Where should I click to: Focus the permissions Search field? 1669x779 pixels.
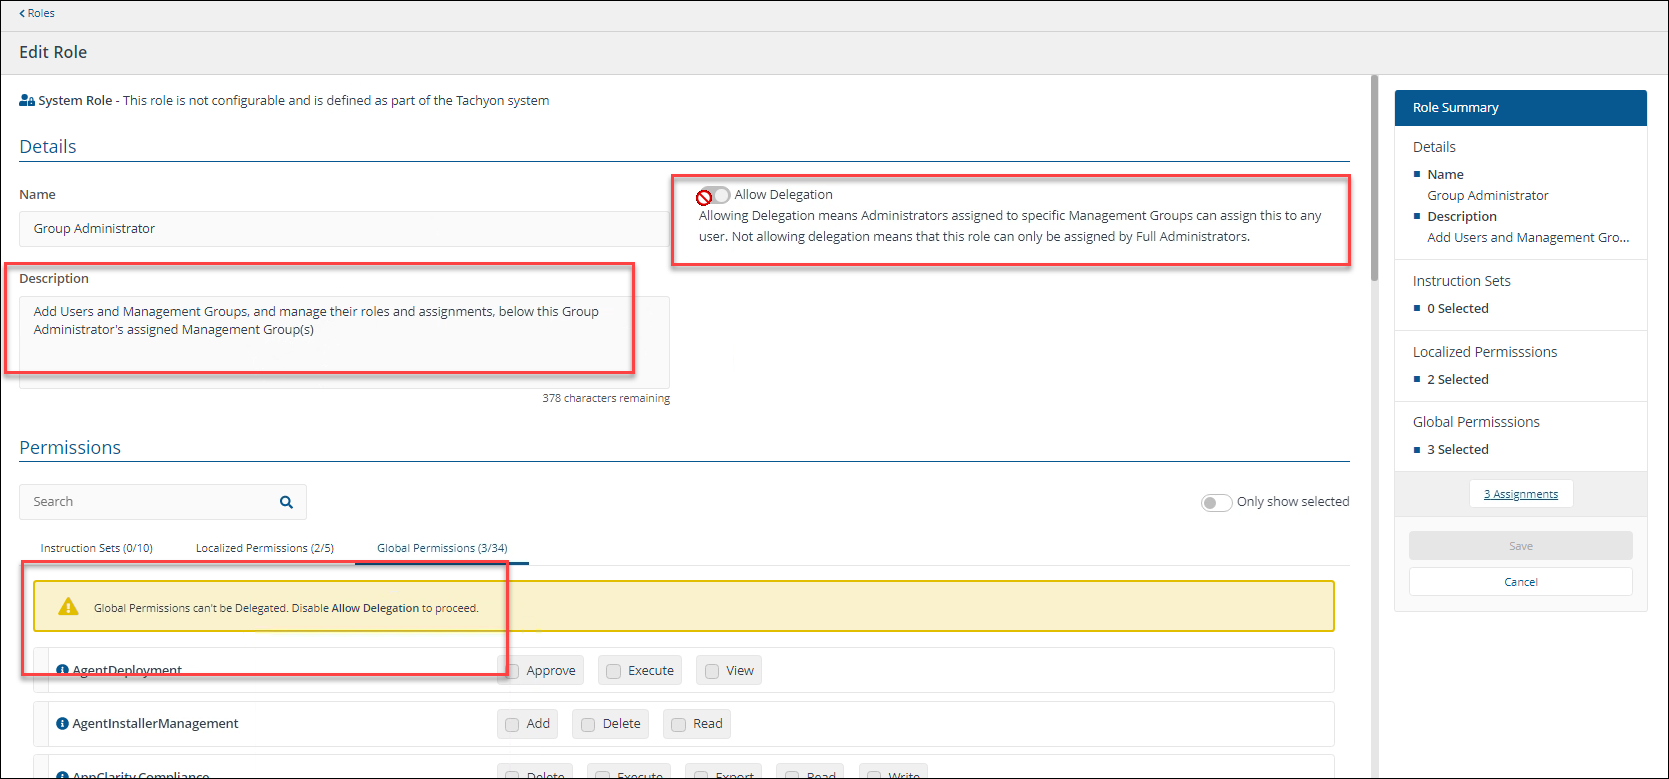pos(150,502)
